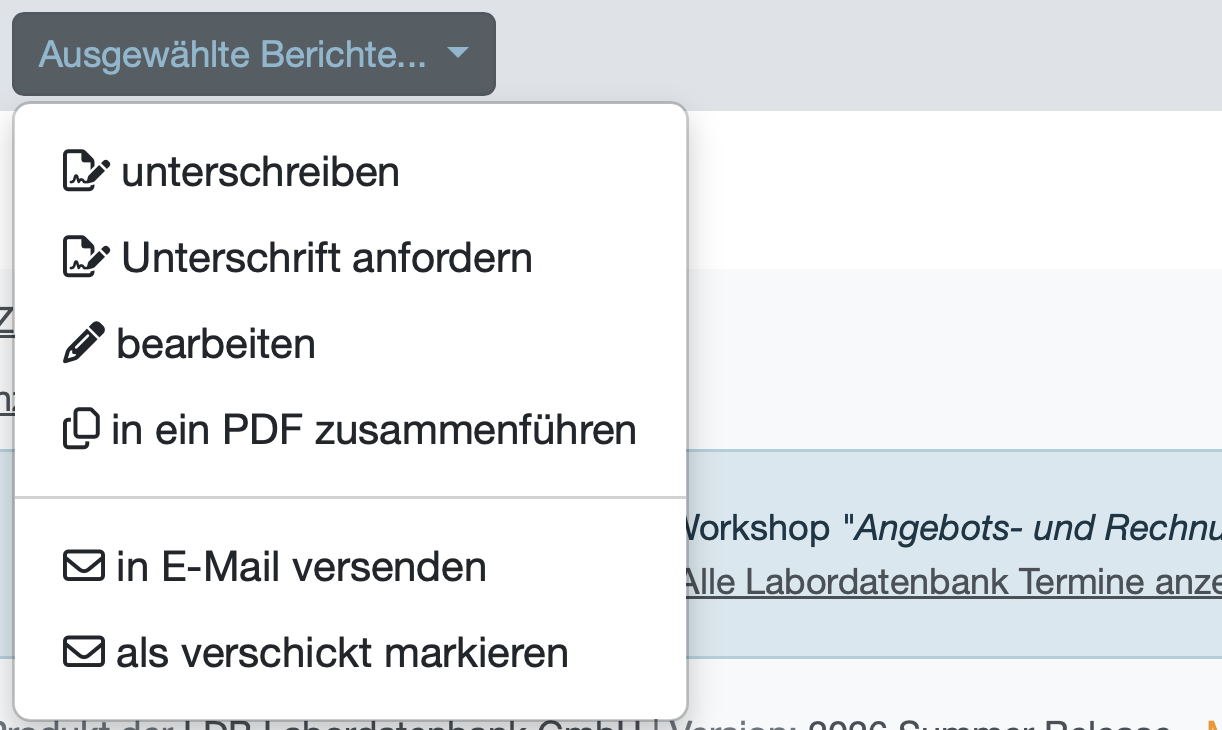Click the envelope icon beside als verschickt markieren
The width and height of the screenshot is (1222, 730).
click(x=83, y=653)
